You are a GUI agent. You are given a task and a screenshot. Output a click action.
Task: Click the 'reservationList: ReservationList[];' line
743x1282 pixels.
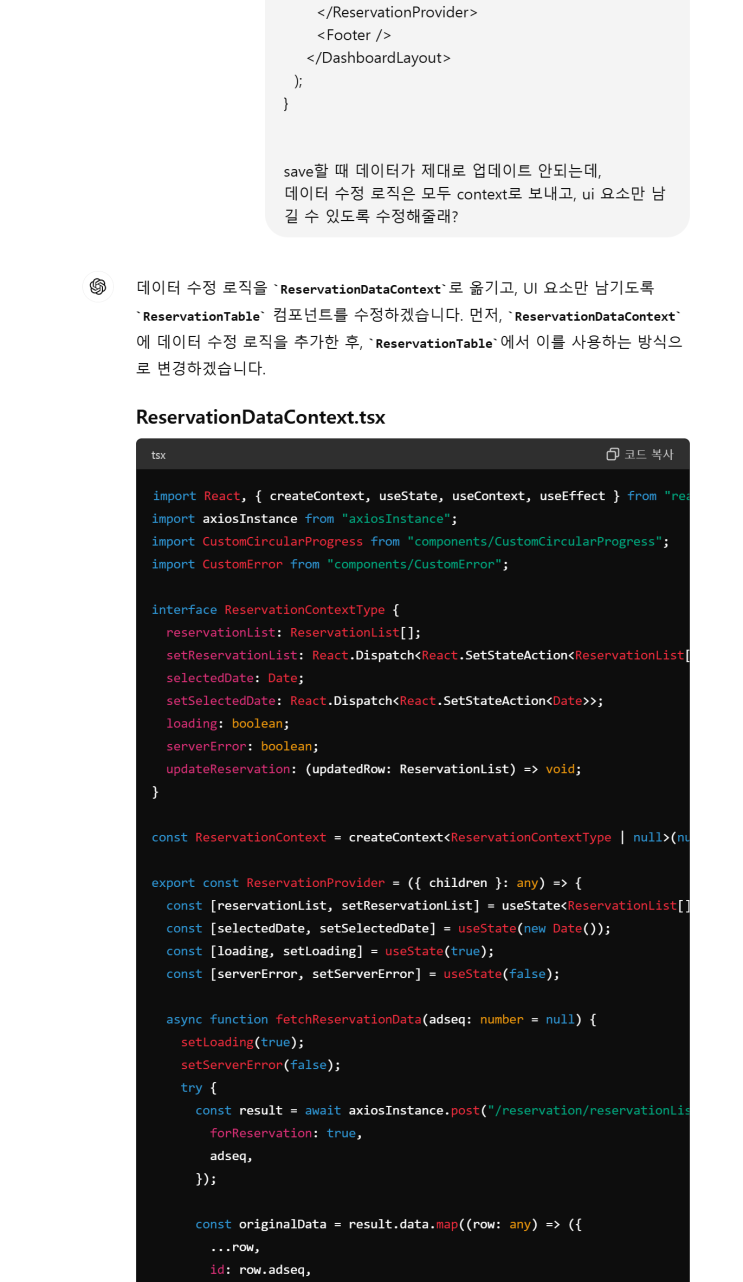tap(293, 633)
